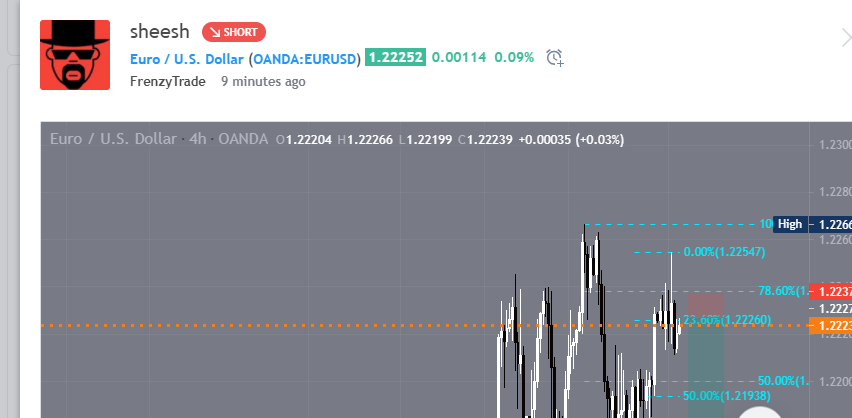
Task: Click the "sheesh" idea title
Action: (x=159, y=31)
